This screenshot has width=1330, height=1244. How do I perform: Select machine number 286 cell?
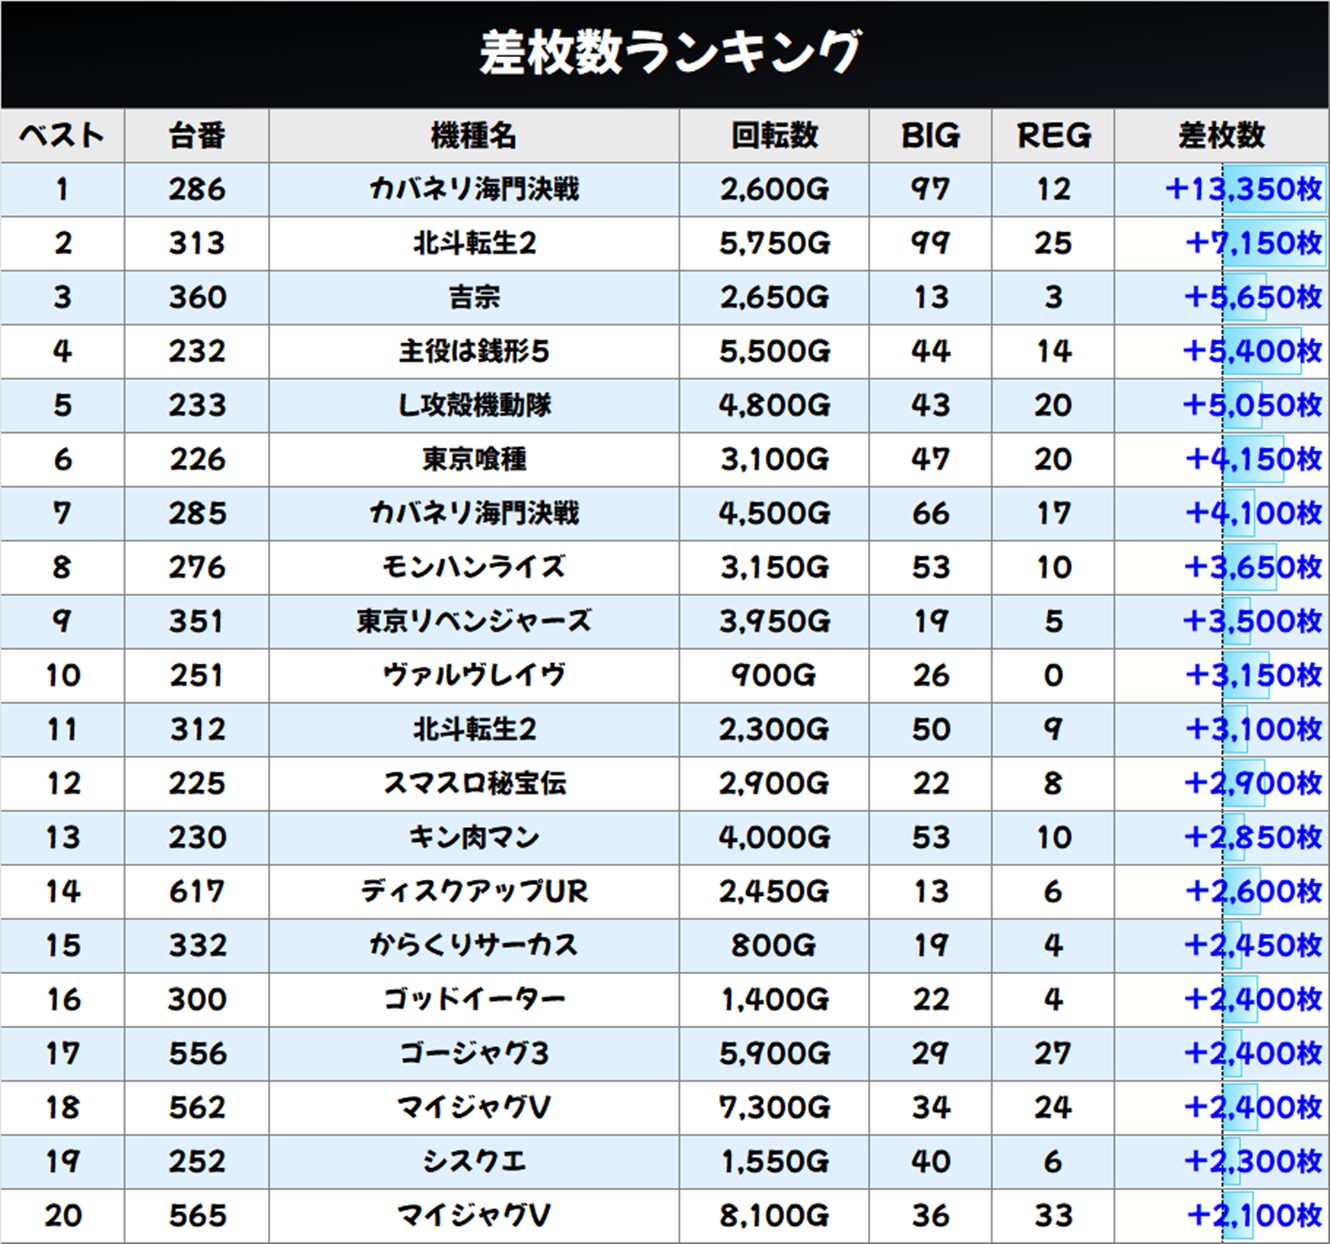click(197, 189)
